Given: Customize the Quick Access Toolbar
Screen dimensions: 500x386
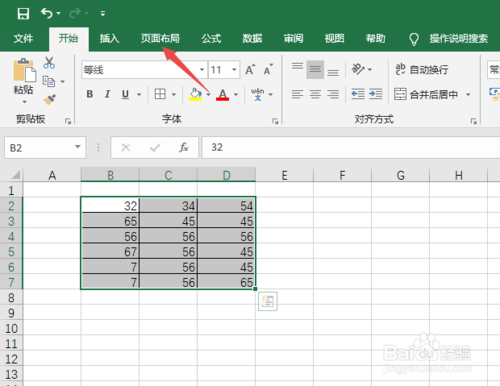Looking at the screenshot, I should tap(103, 14).
